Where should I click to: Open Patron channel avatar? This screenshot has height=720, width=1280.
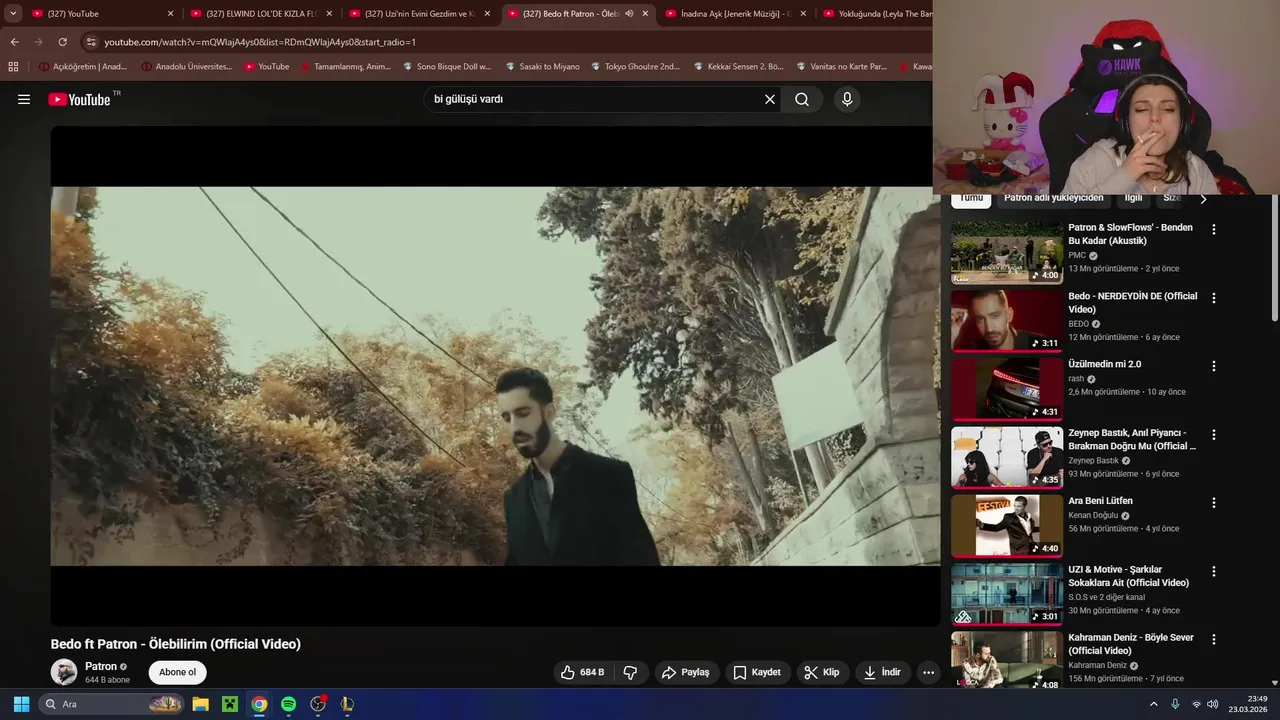(x=64, y=672)
